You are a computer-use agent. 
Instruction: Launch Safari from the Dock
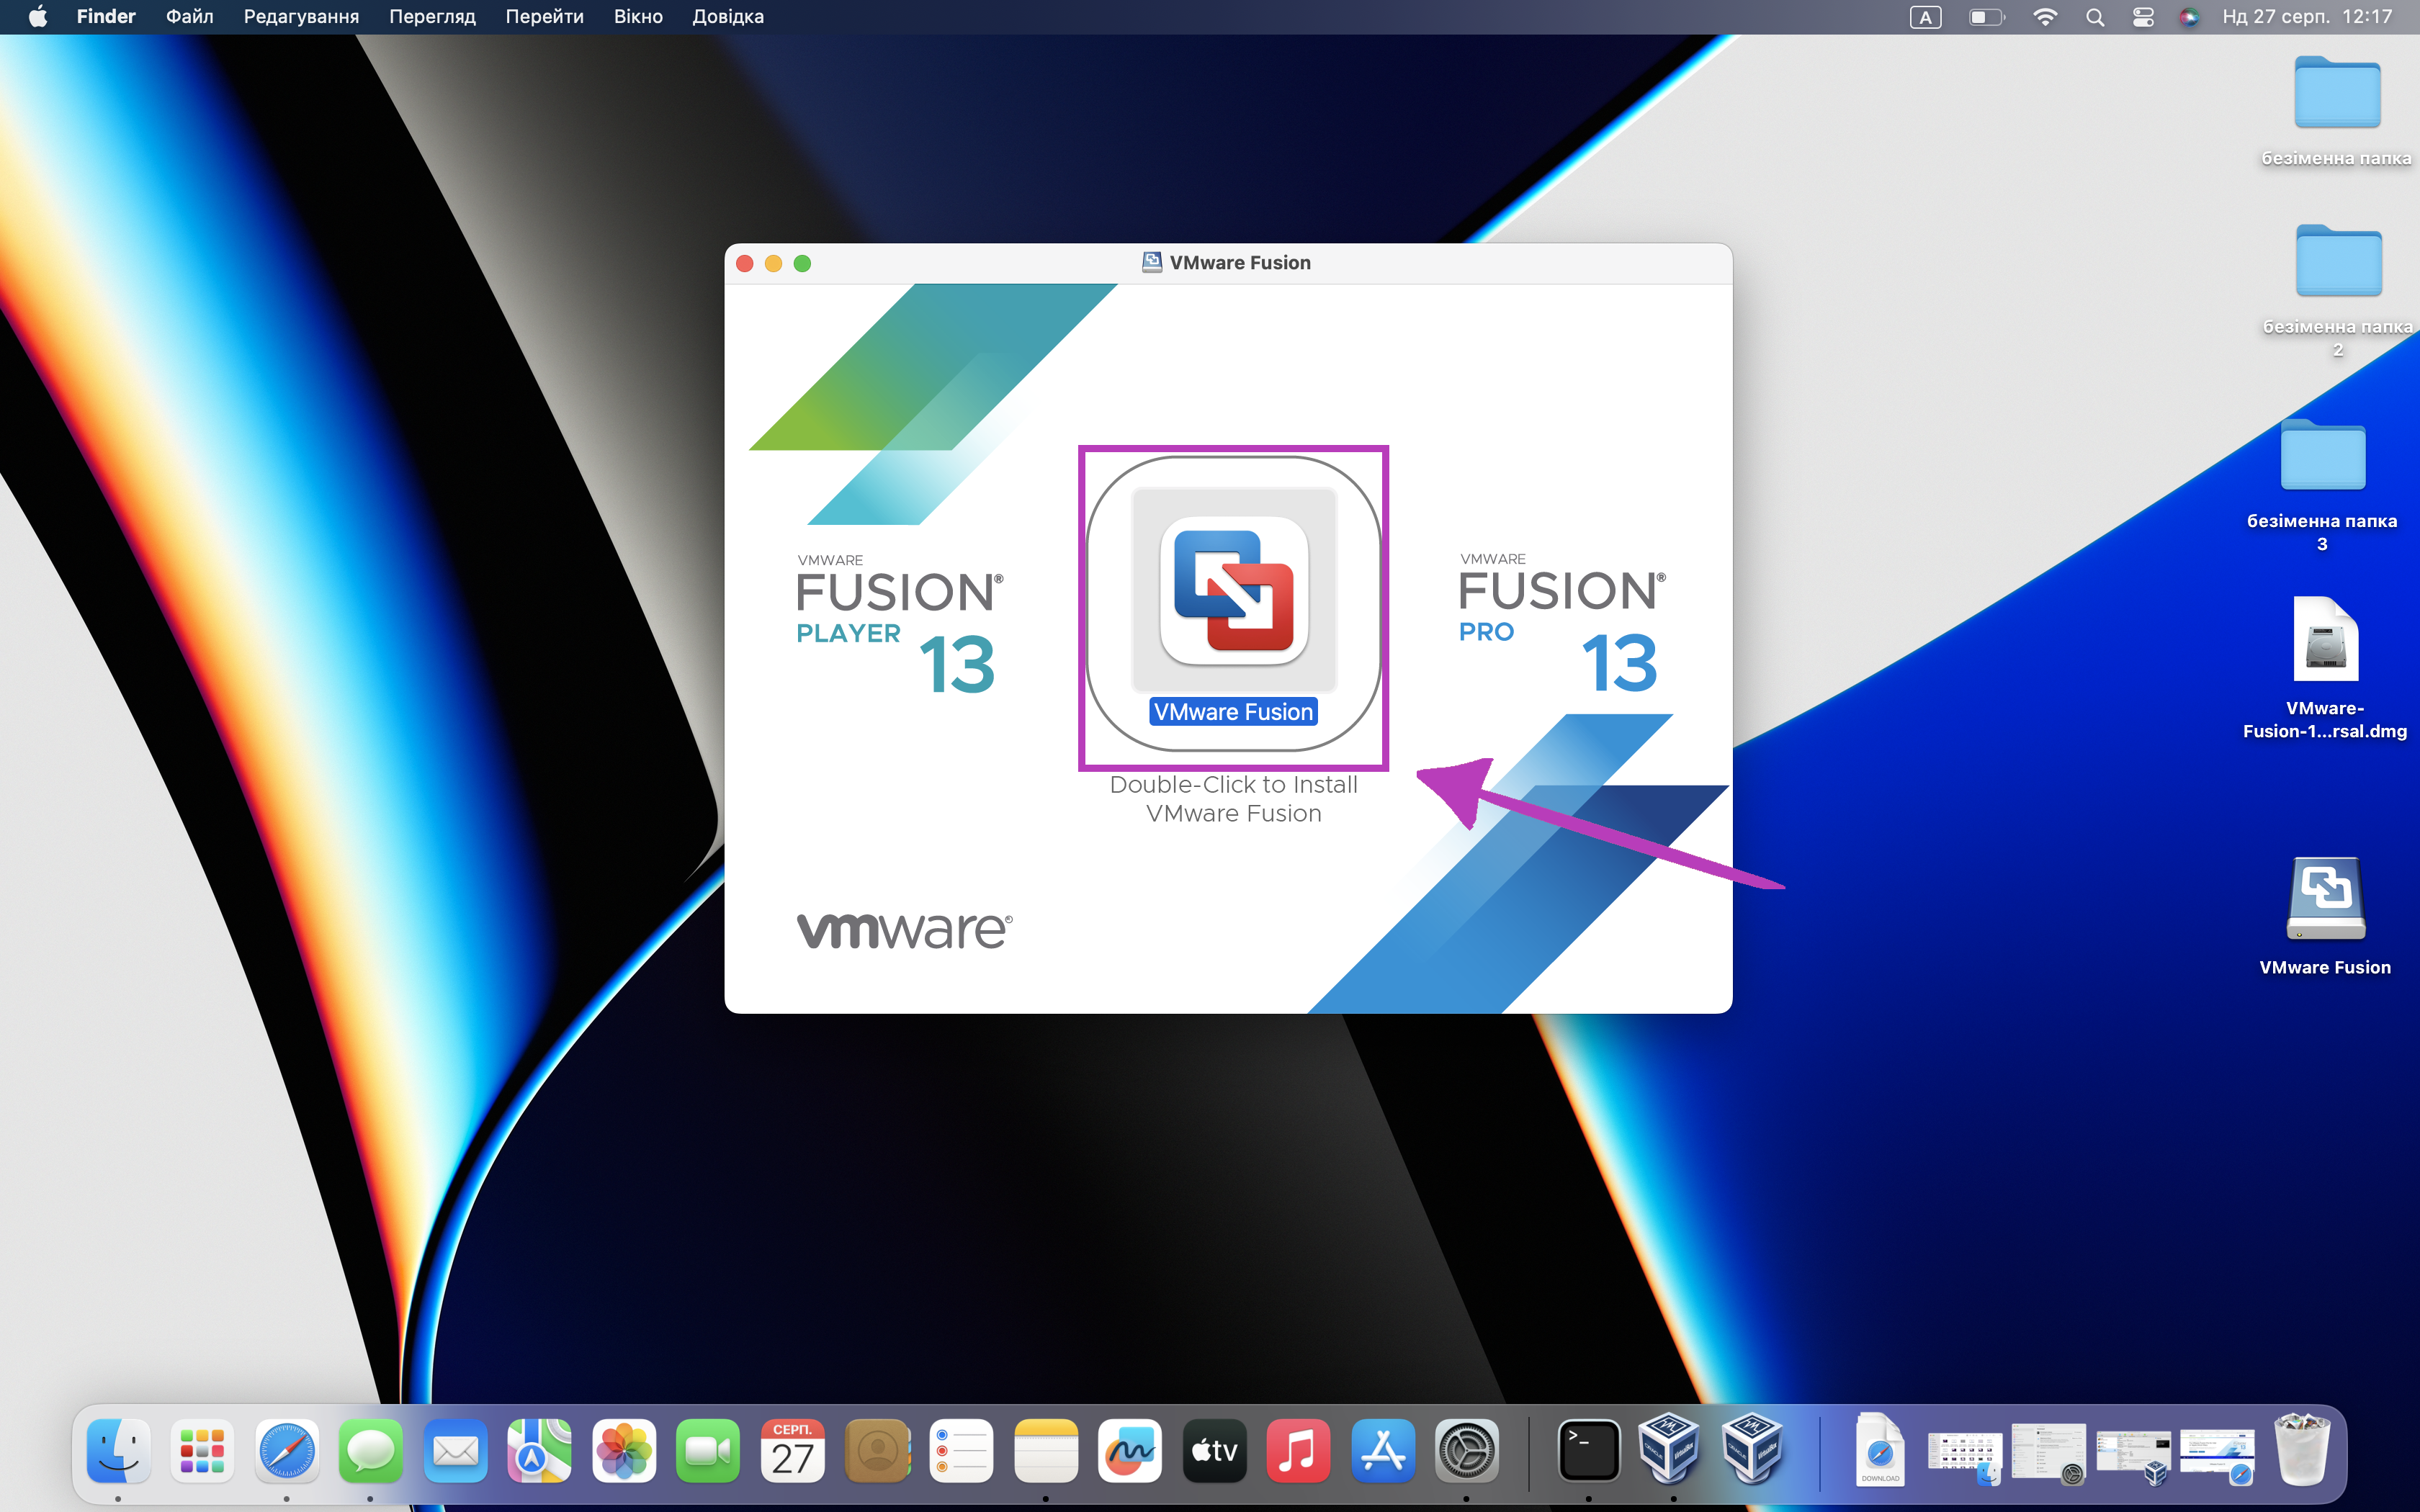click(x=287, y=1451)
